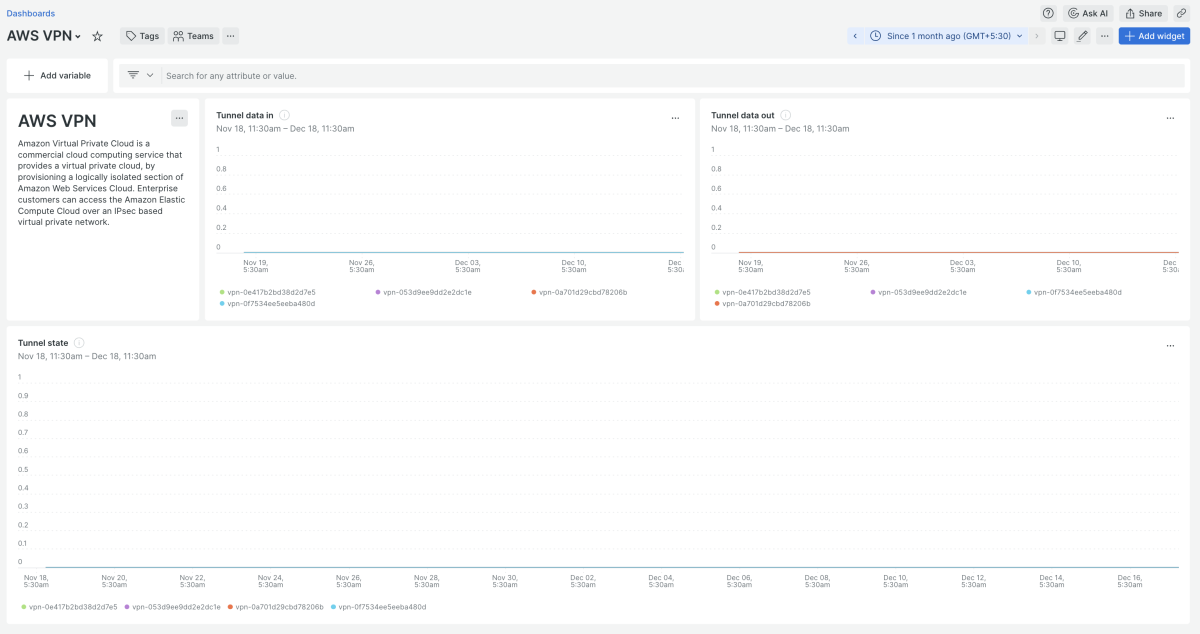Toggle vpn-0f7534ee5eeba480d series in Tunnel data out
The image size is (1200, 634).
[x=1077, y=292]
